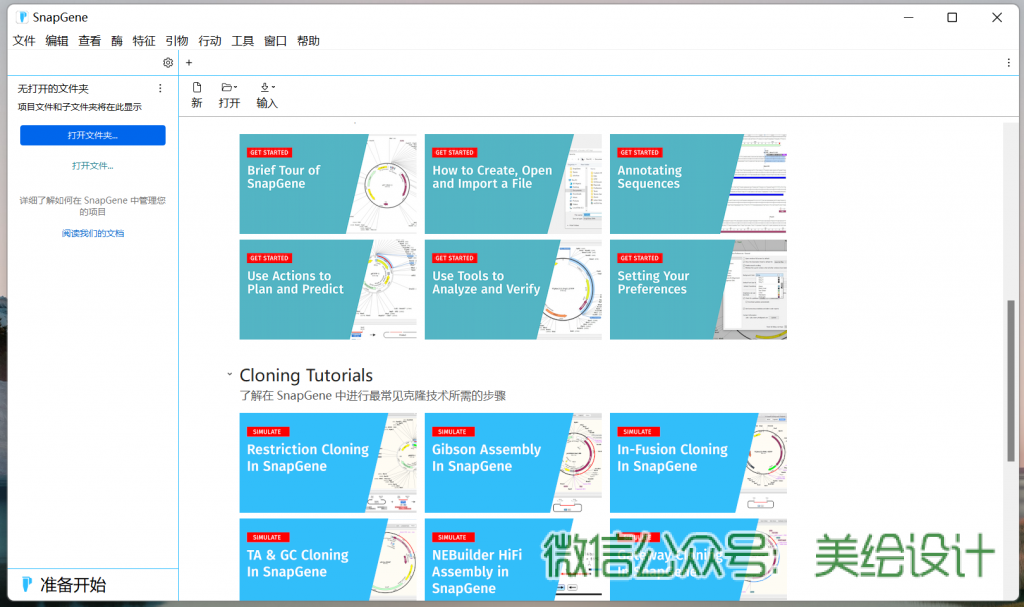This screenshot has width=1024, height=607.
Task: Click the 打开文件夹 button
Action: (93, 135)
